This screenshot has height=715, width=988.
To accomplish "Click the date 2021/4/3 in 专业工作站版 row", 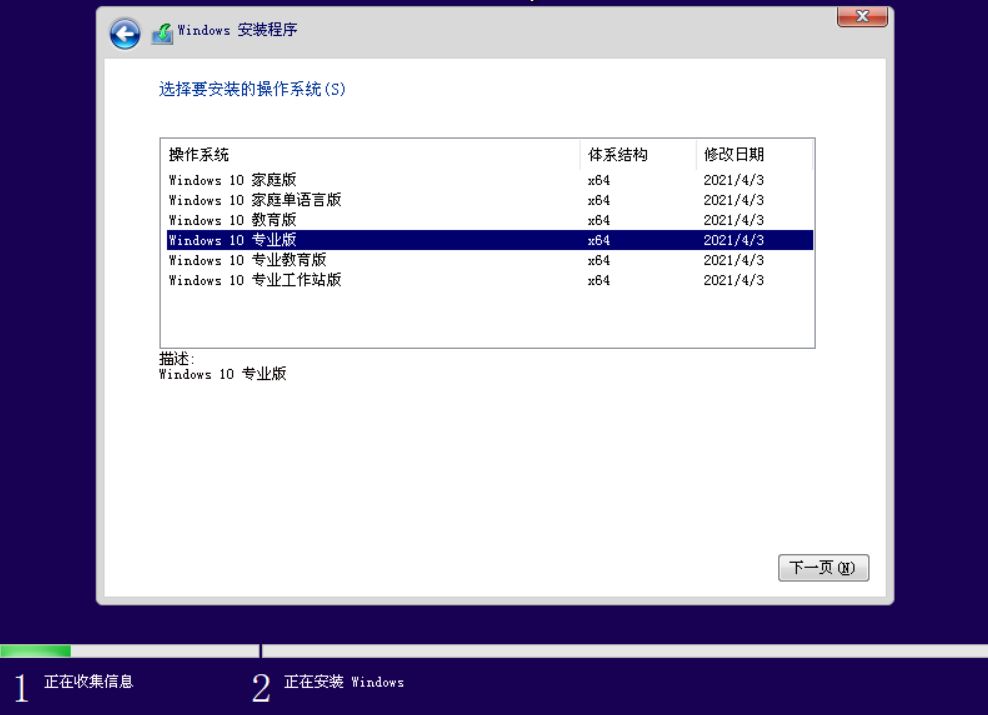I will [x=733, y=280].
